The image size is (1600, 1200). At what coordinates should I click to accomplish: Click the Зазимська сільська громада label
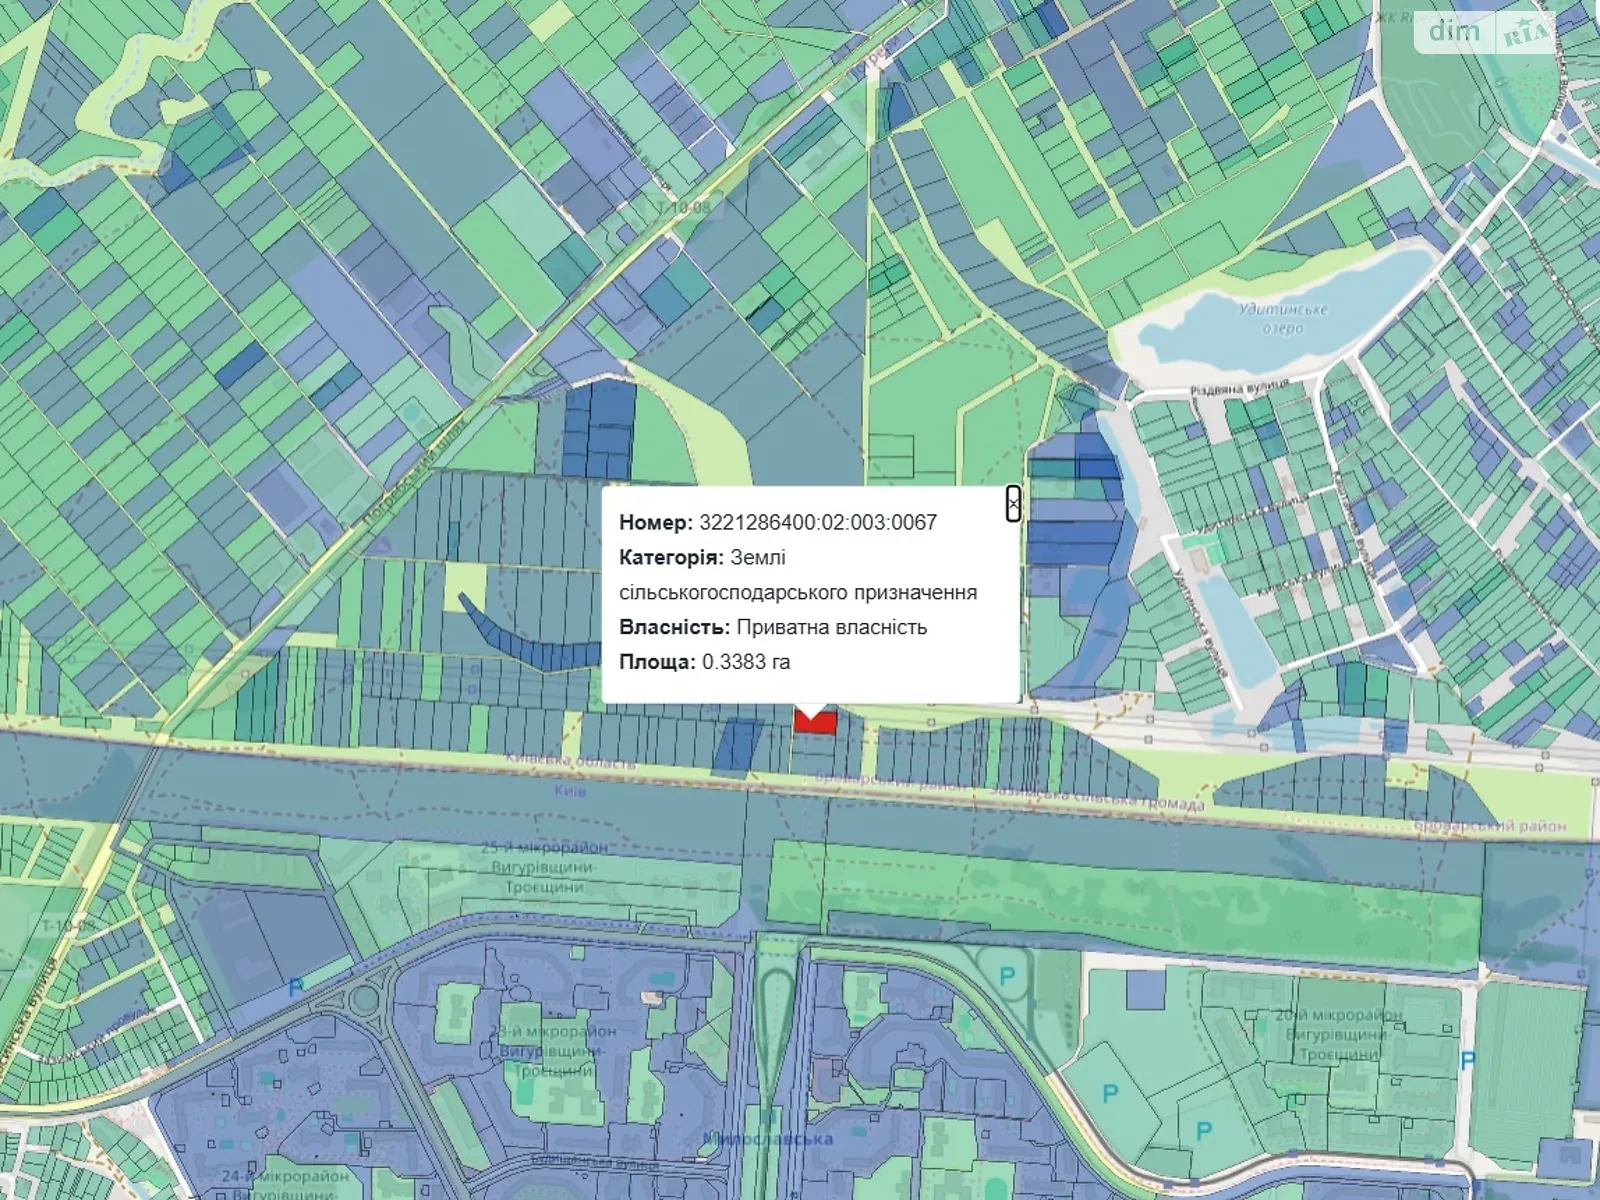click(1096, 797)
